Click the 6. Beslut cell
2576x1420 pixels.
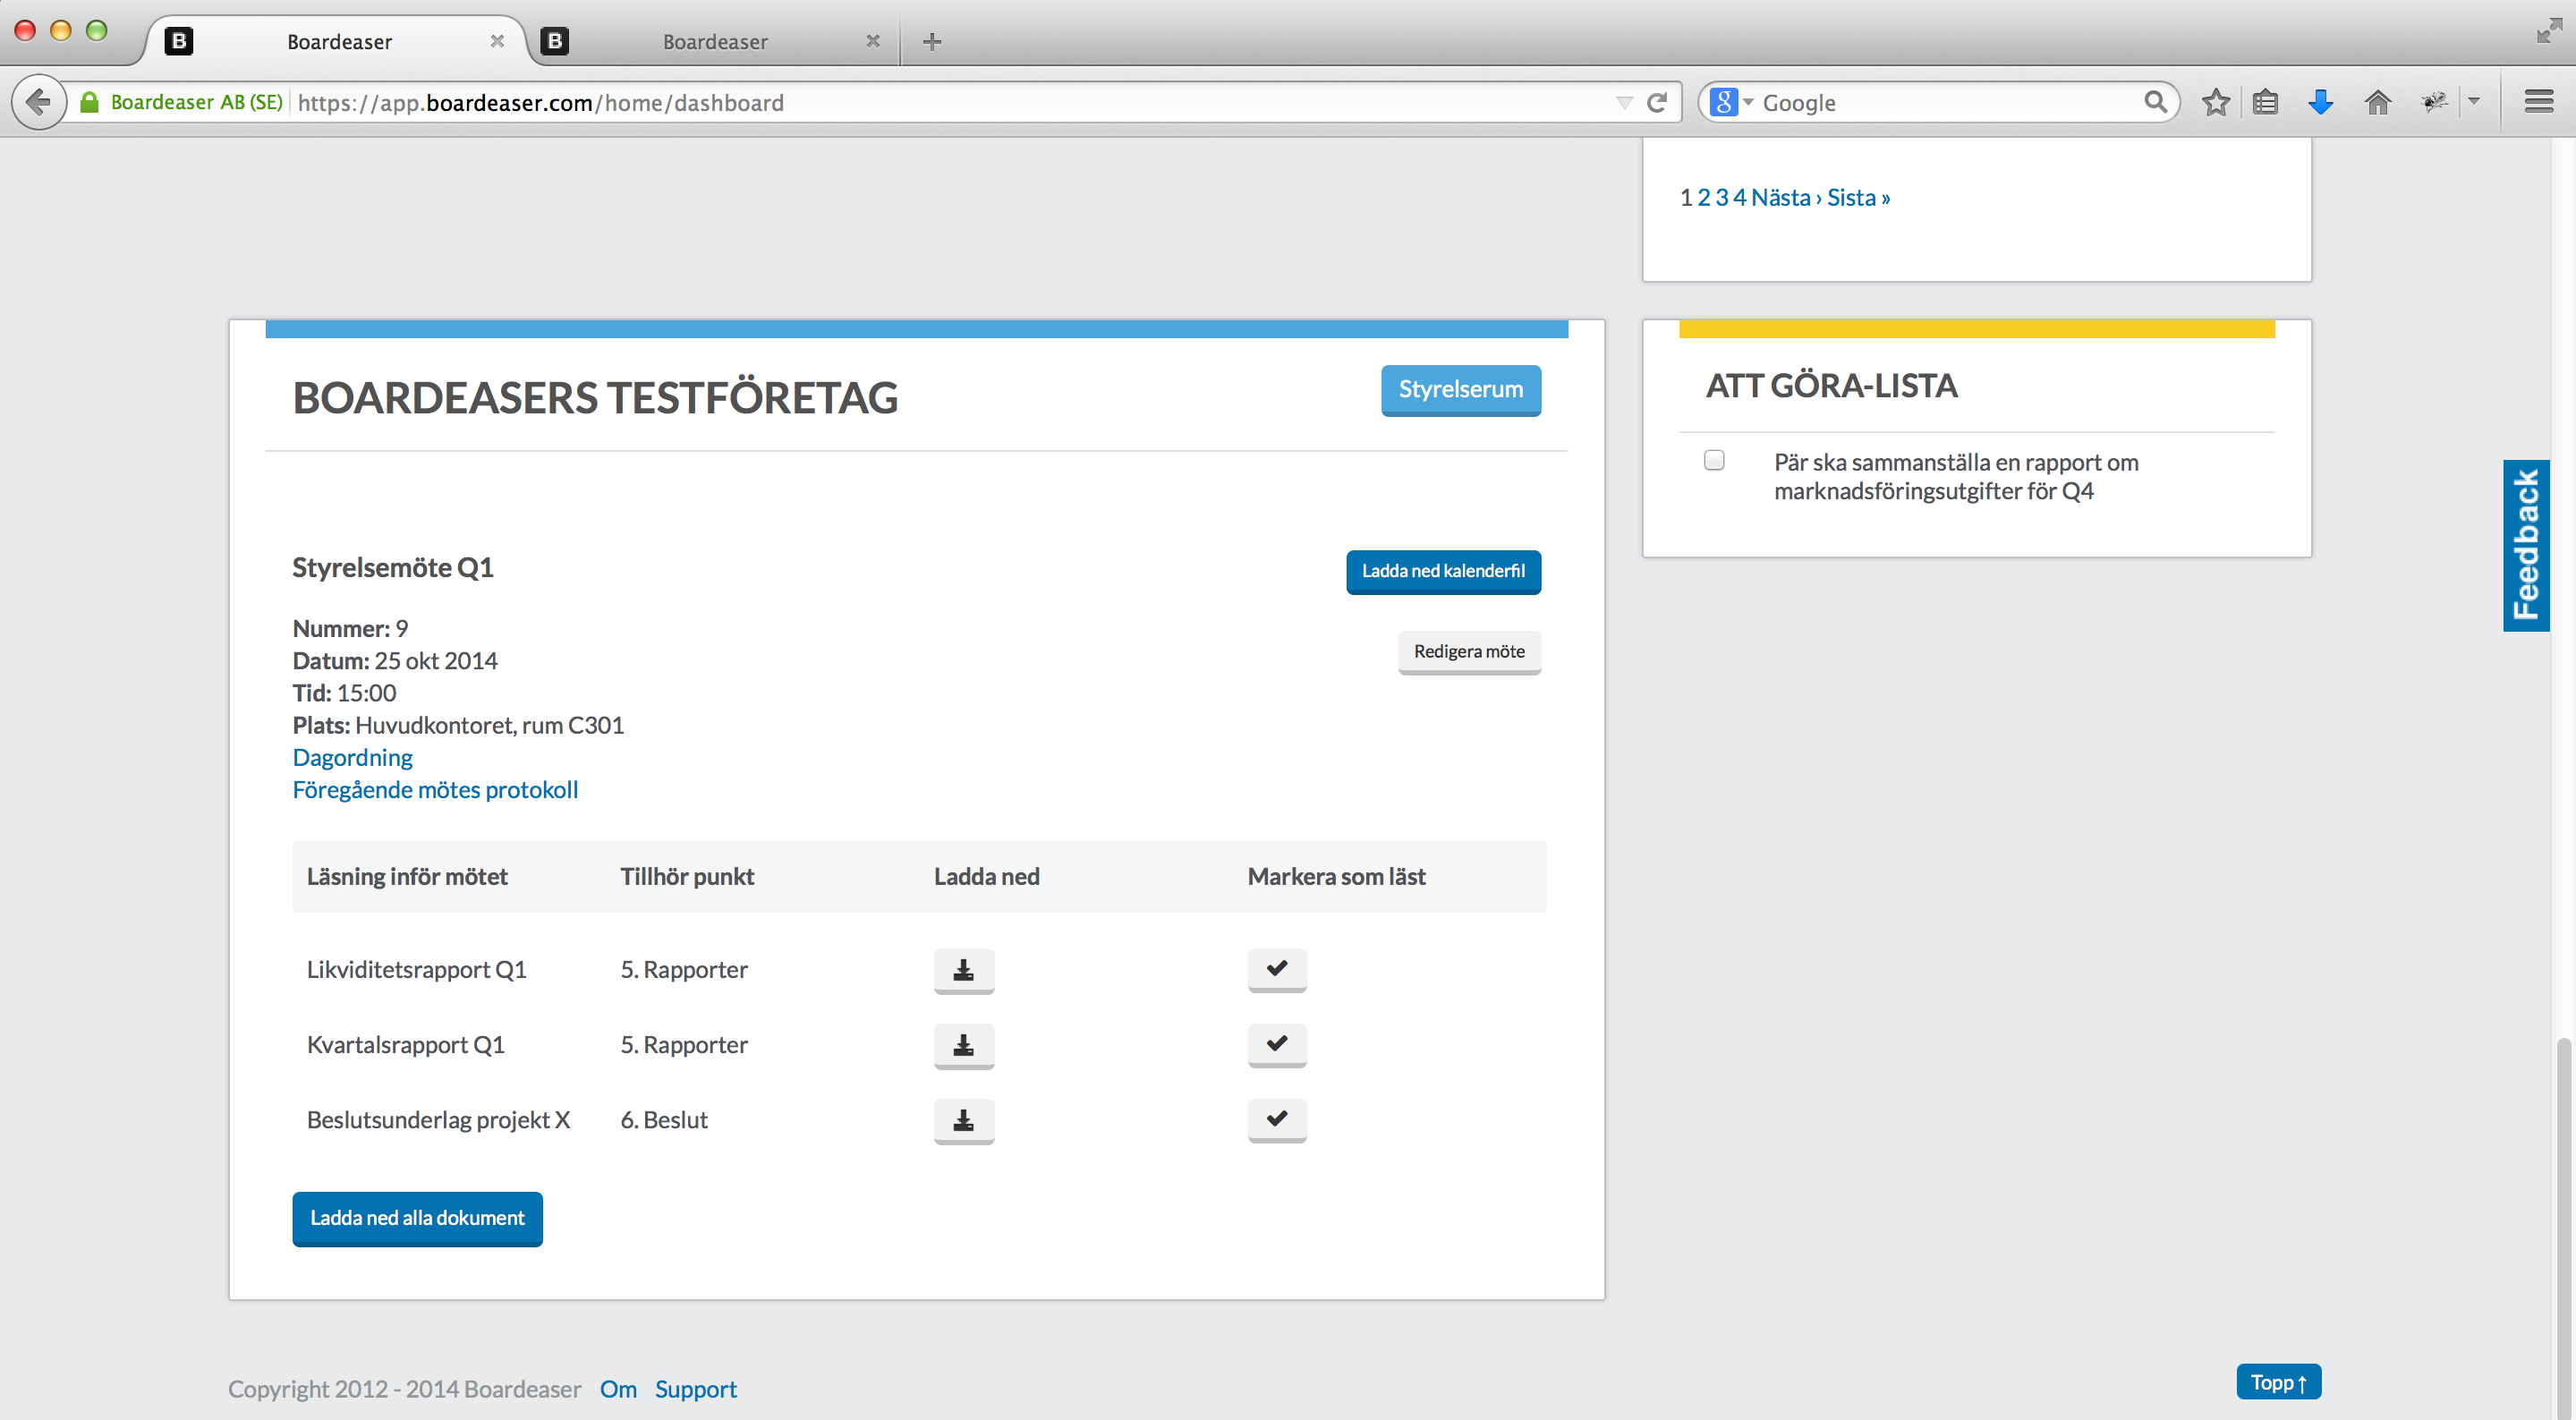coord(664,1120)
